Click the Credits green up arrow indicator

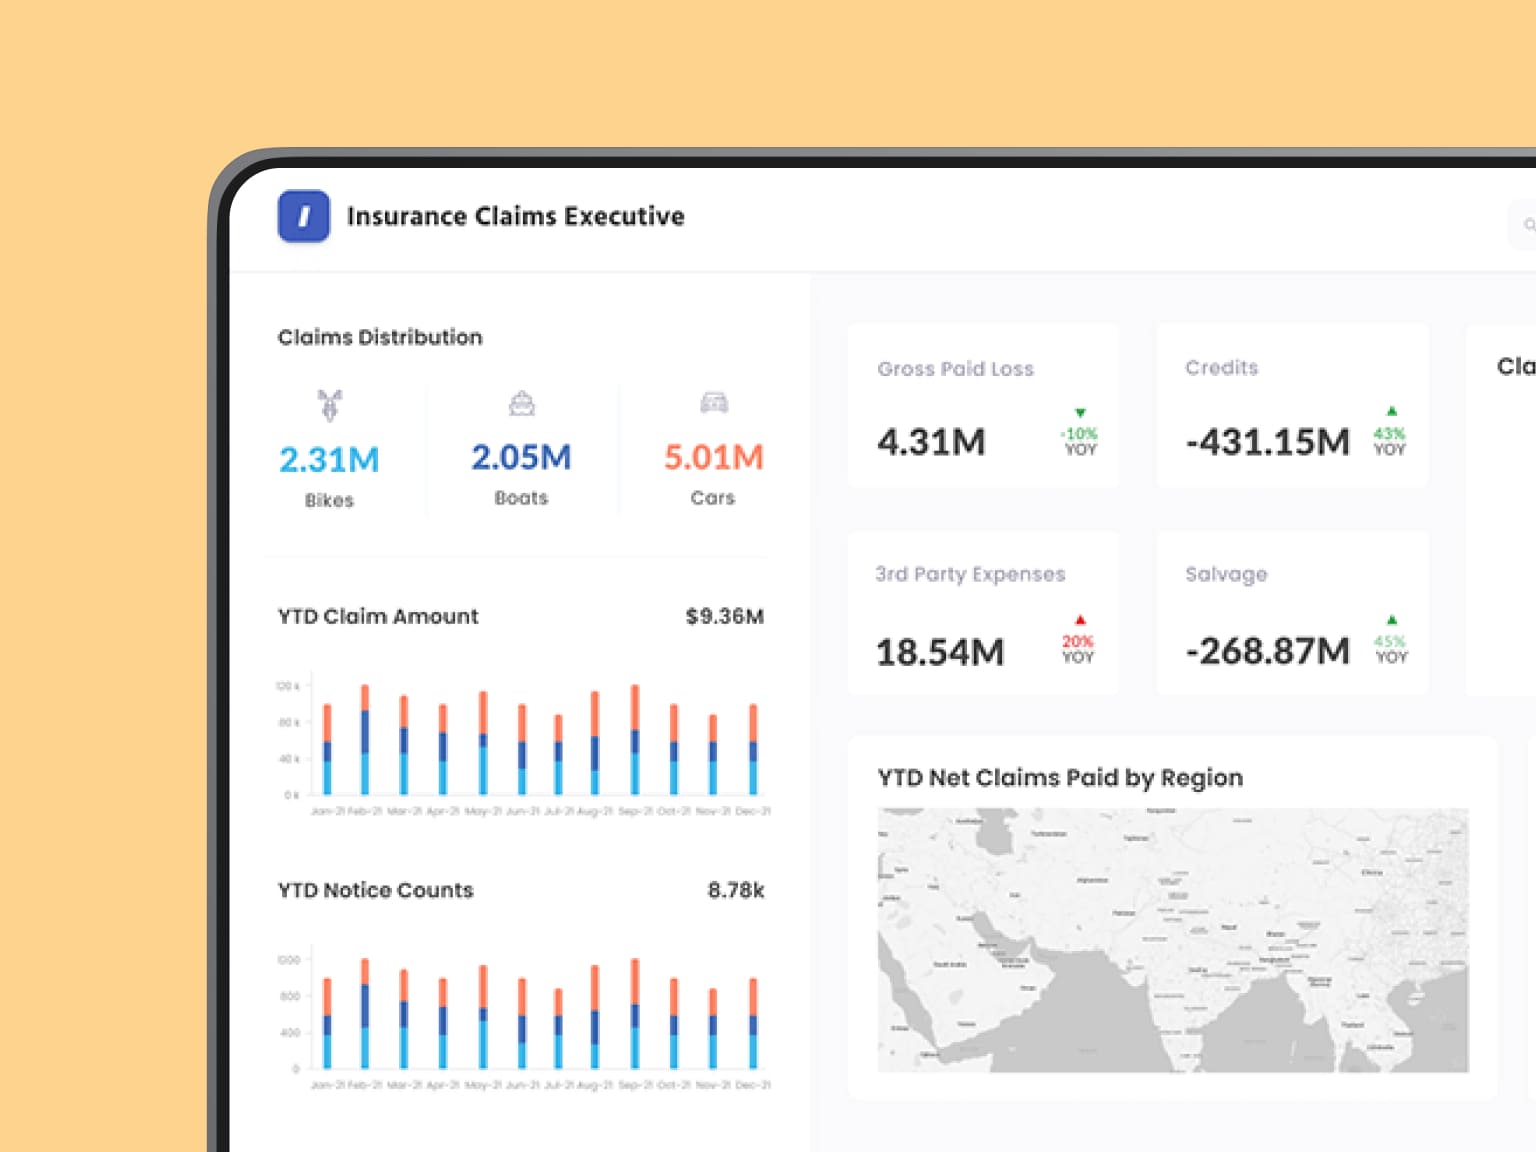click(x=1391, y=411)
